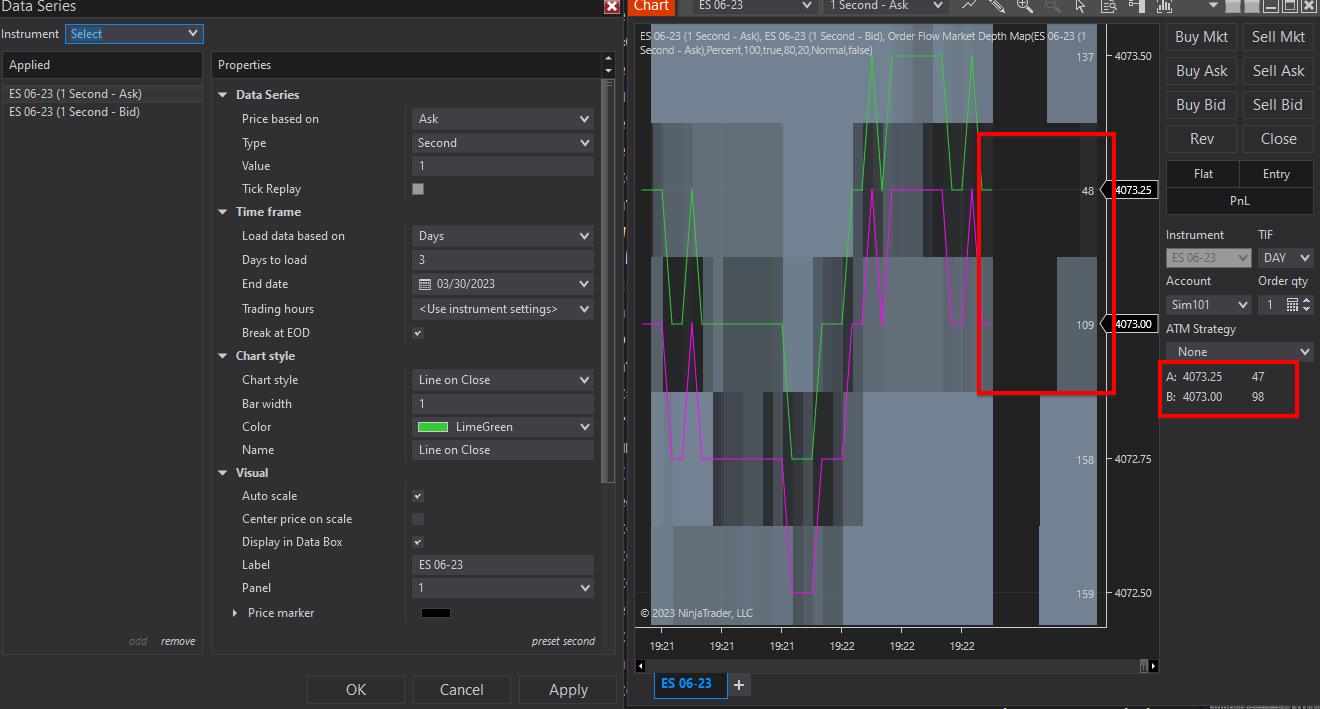The width and height of the screenshot is (1320, 709).
Task: Click the LimeGreen color swatch
Action: (432, 427)
